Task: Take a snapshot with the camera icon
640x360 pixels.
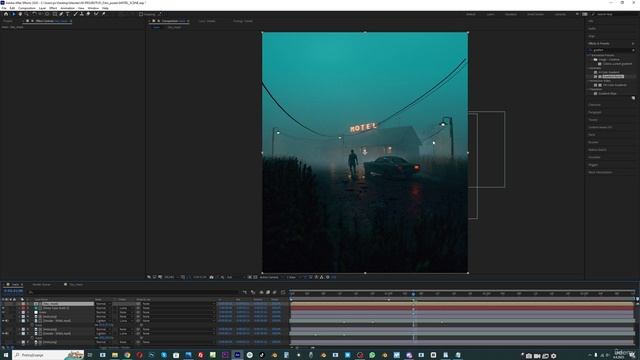Action: click(211, 277)
